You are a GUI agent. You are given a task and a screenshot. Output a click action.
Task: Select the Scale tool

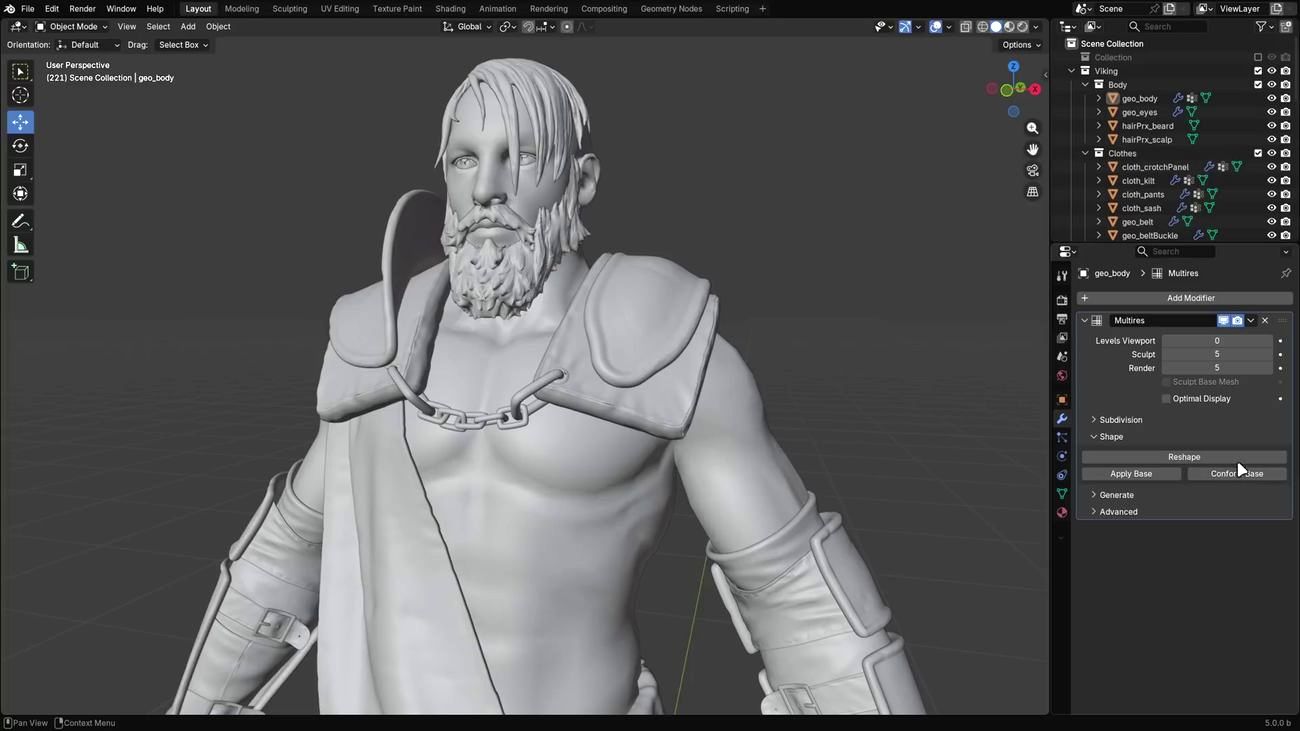click(x=20, y=170)
